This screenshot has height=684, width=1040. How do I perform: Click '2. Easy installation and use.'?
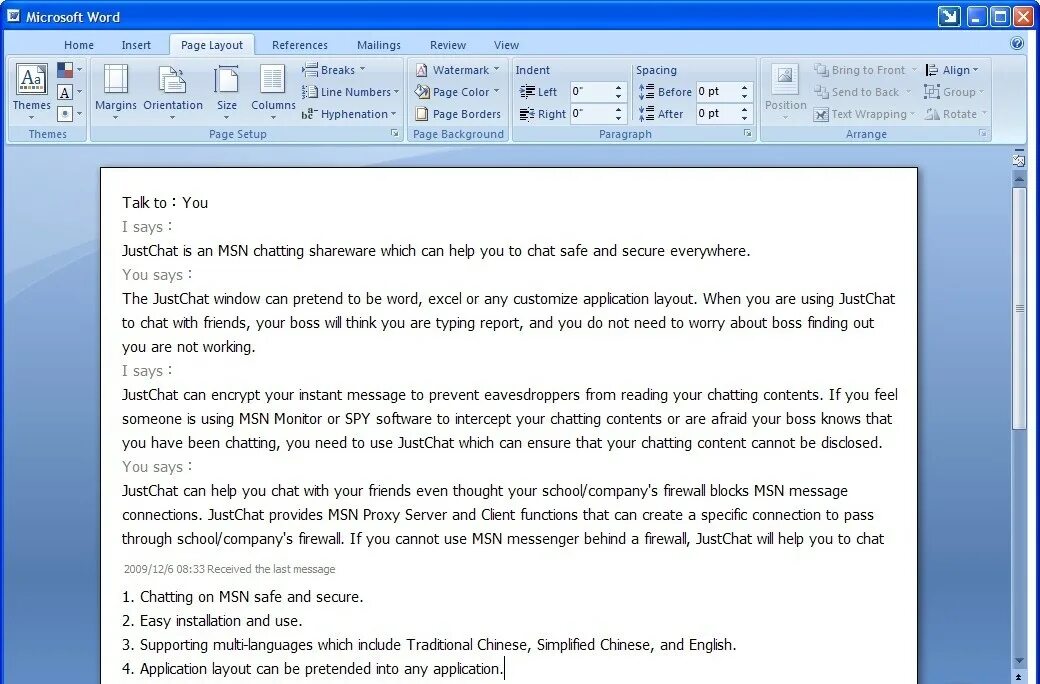[x=212, y=621]
